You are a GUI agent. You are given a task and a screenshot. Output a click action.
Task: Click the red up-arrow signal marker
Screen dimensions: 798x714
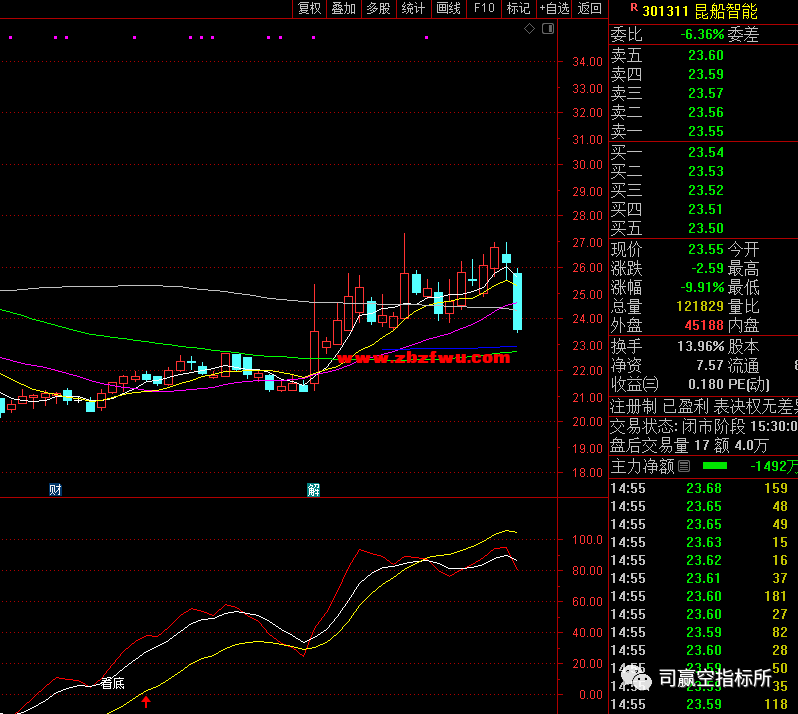146,702
